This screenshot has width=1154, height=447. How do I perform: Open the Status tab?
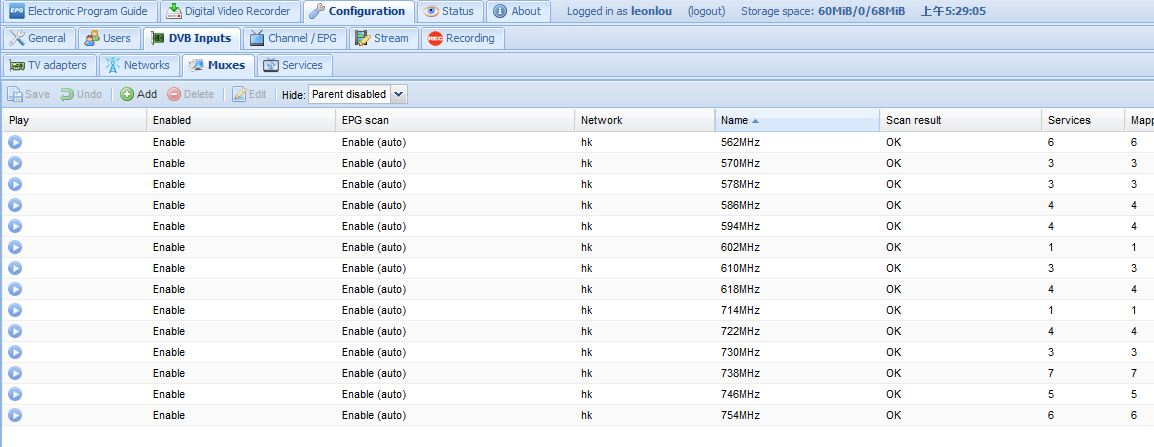(x=450, y=11)
